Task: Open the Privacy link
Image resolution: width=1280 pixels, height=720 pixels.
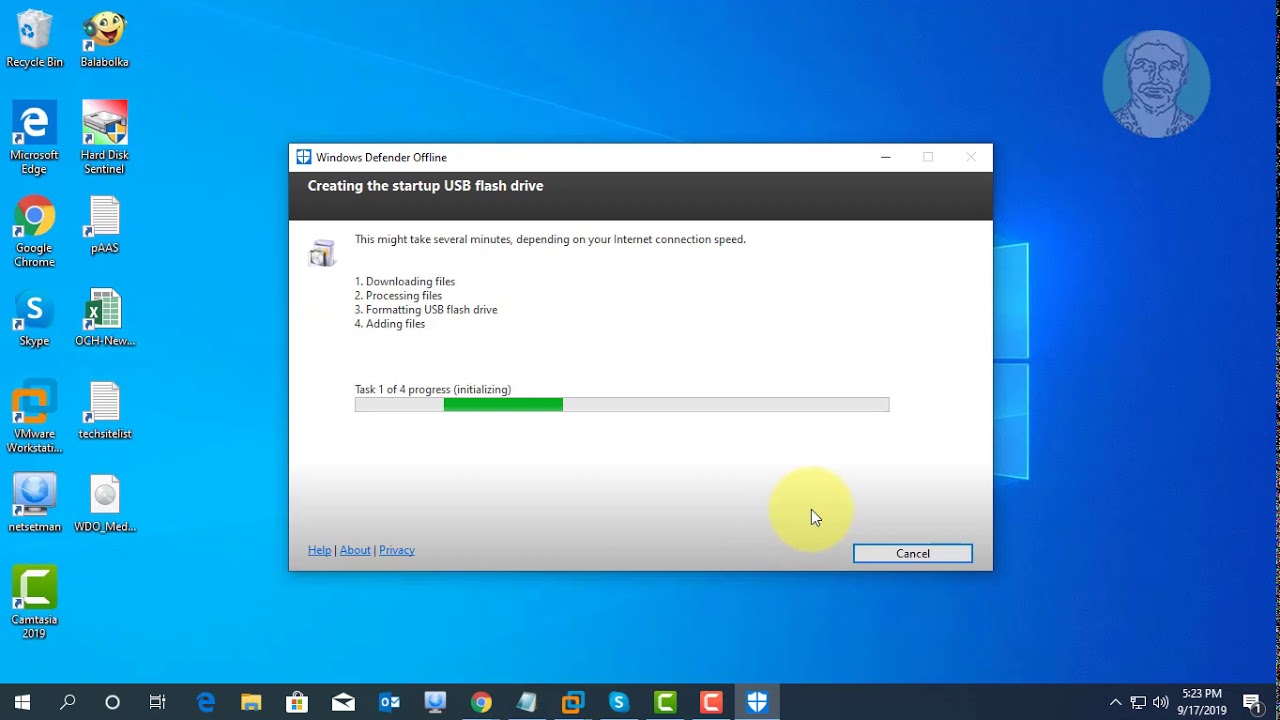Action: (x=397, y=550)
